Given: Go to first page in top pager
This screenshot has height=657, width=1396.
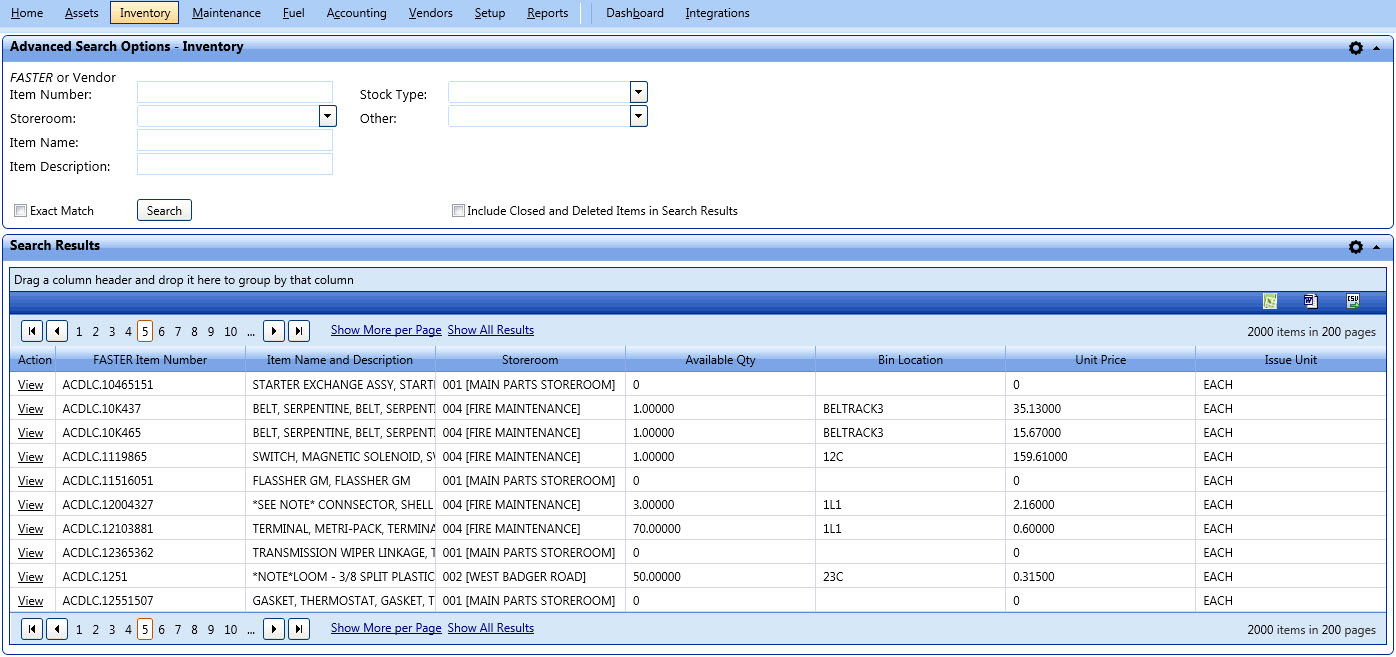Looking at the screenshot, I should coord(31,331).
